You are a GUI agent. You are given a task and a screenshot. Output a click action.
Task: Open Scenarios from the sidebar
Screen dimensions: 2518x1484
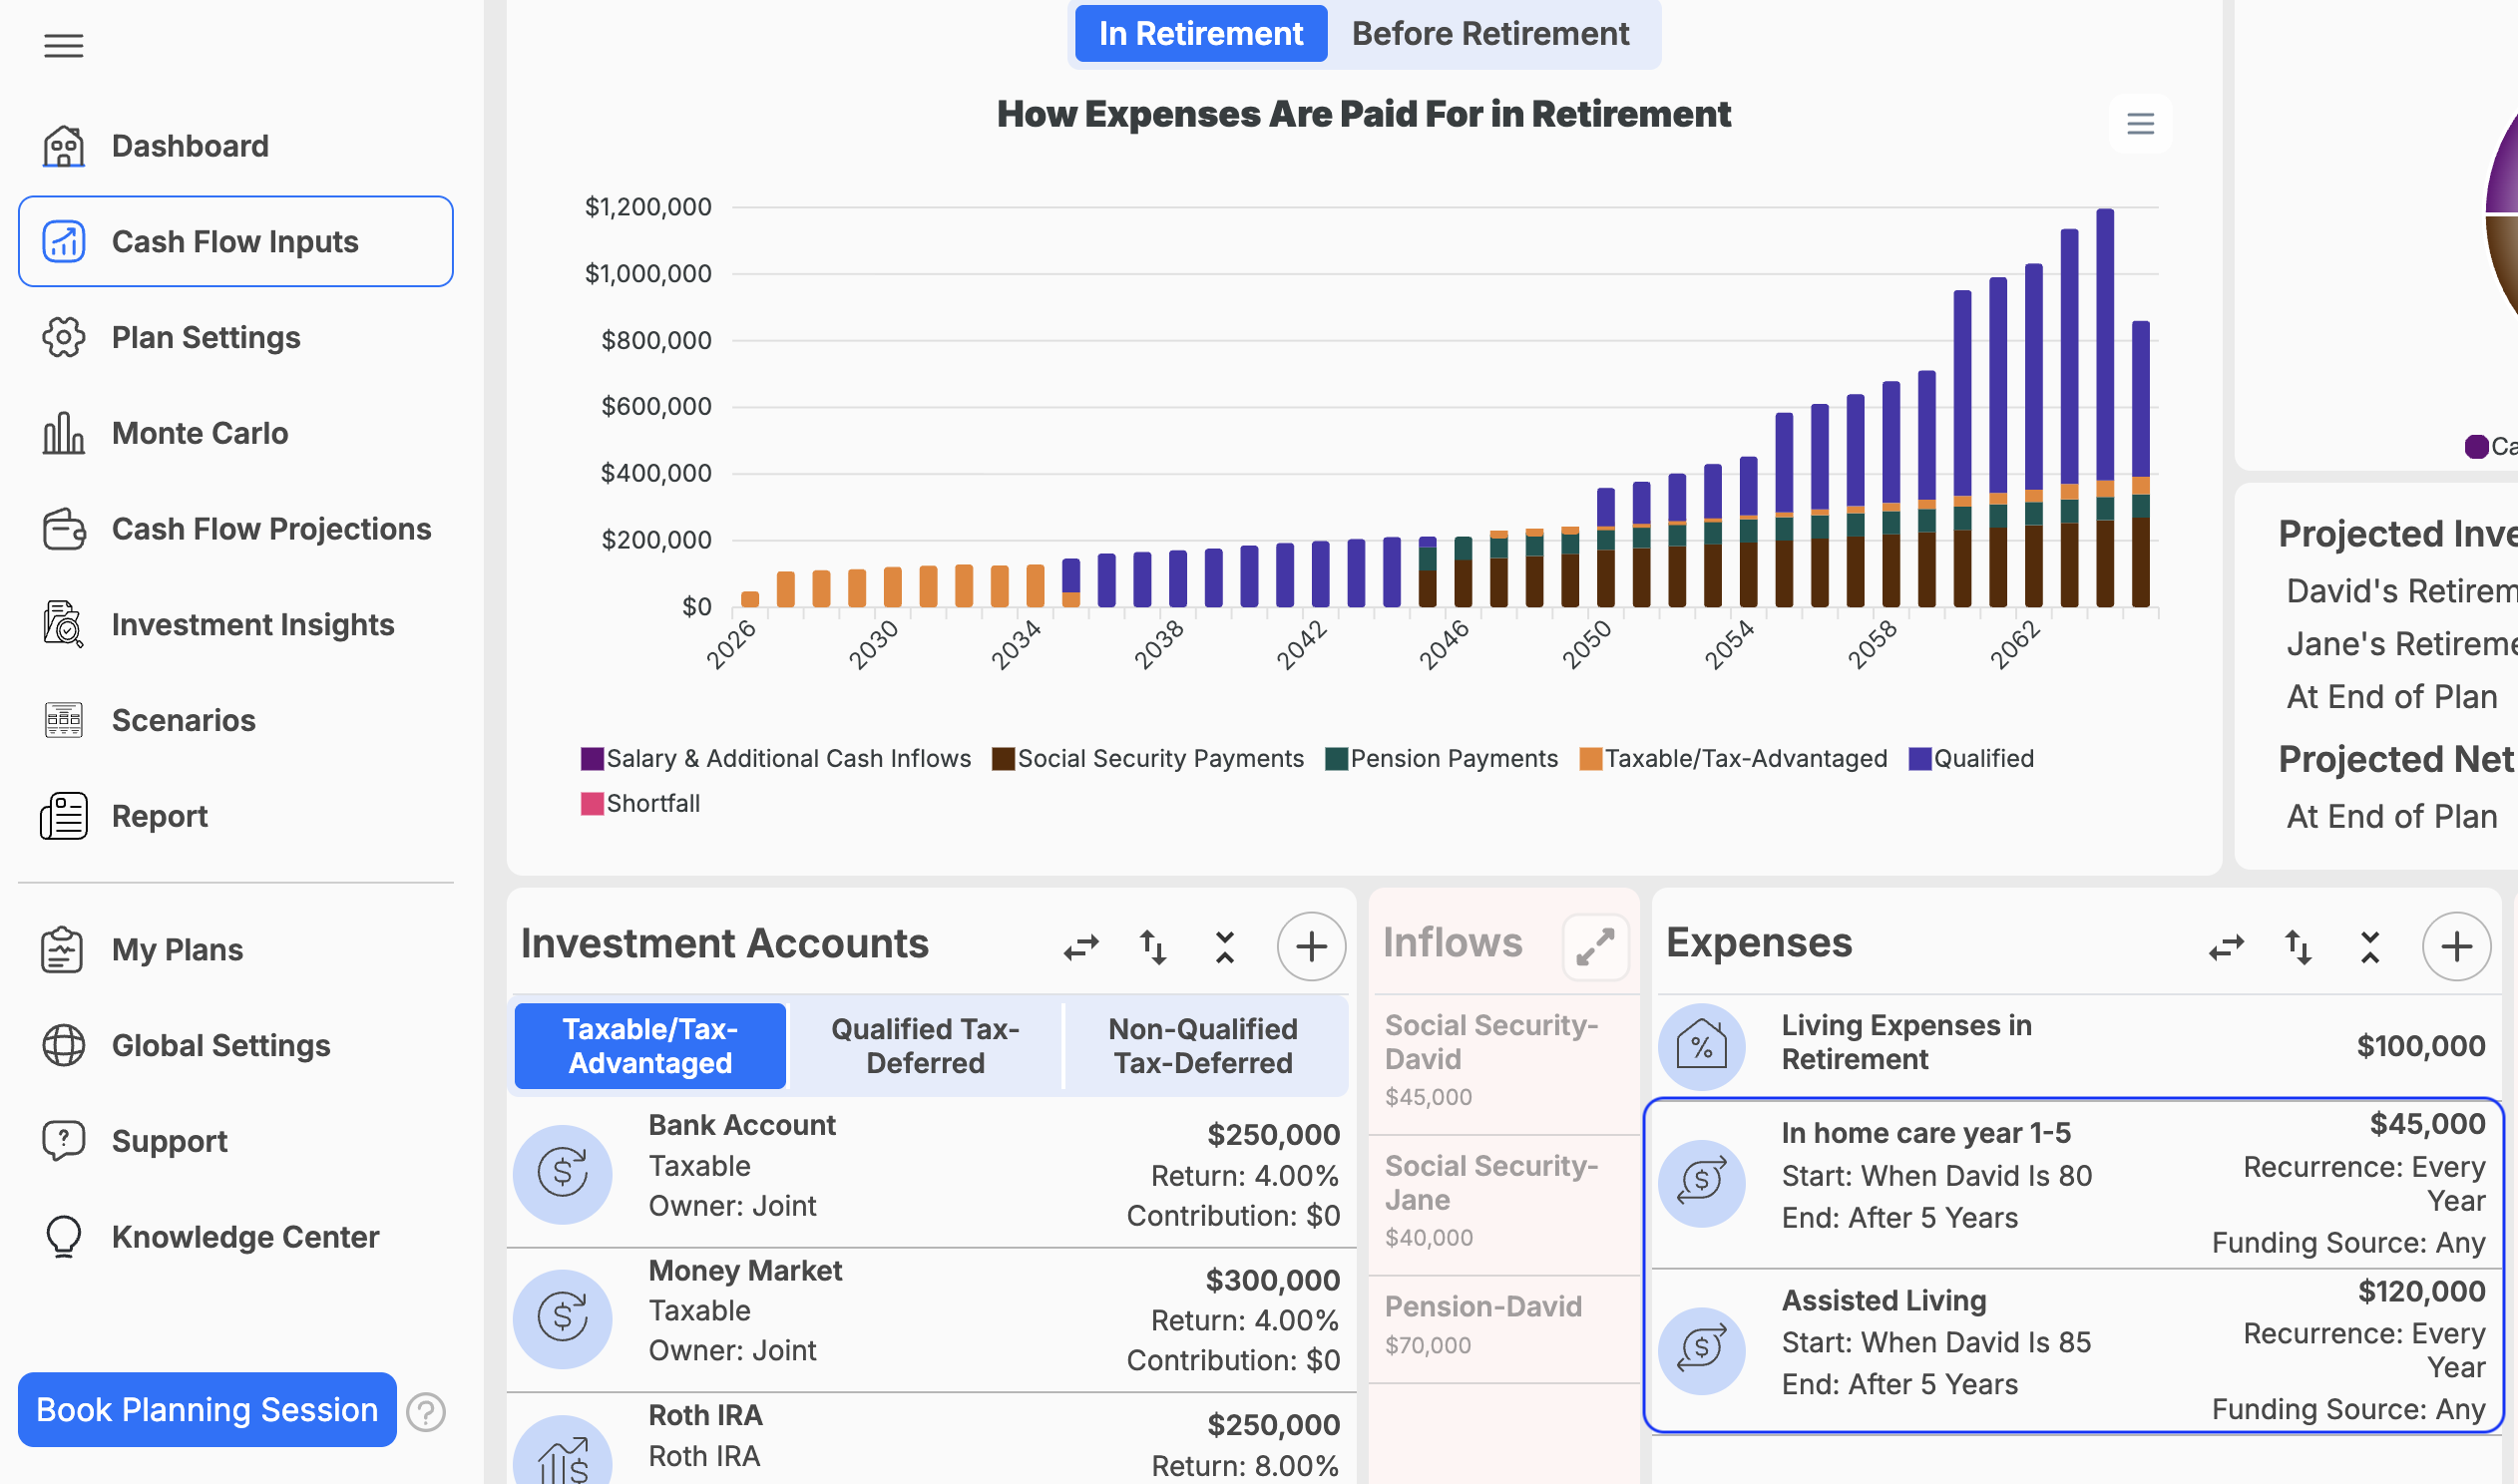click(x=235, y=720)
